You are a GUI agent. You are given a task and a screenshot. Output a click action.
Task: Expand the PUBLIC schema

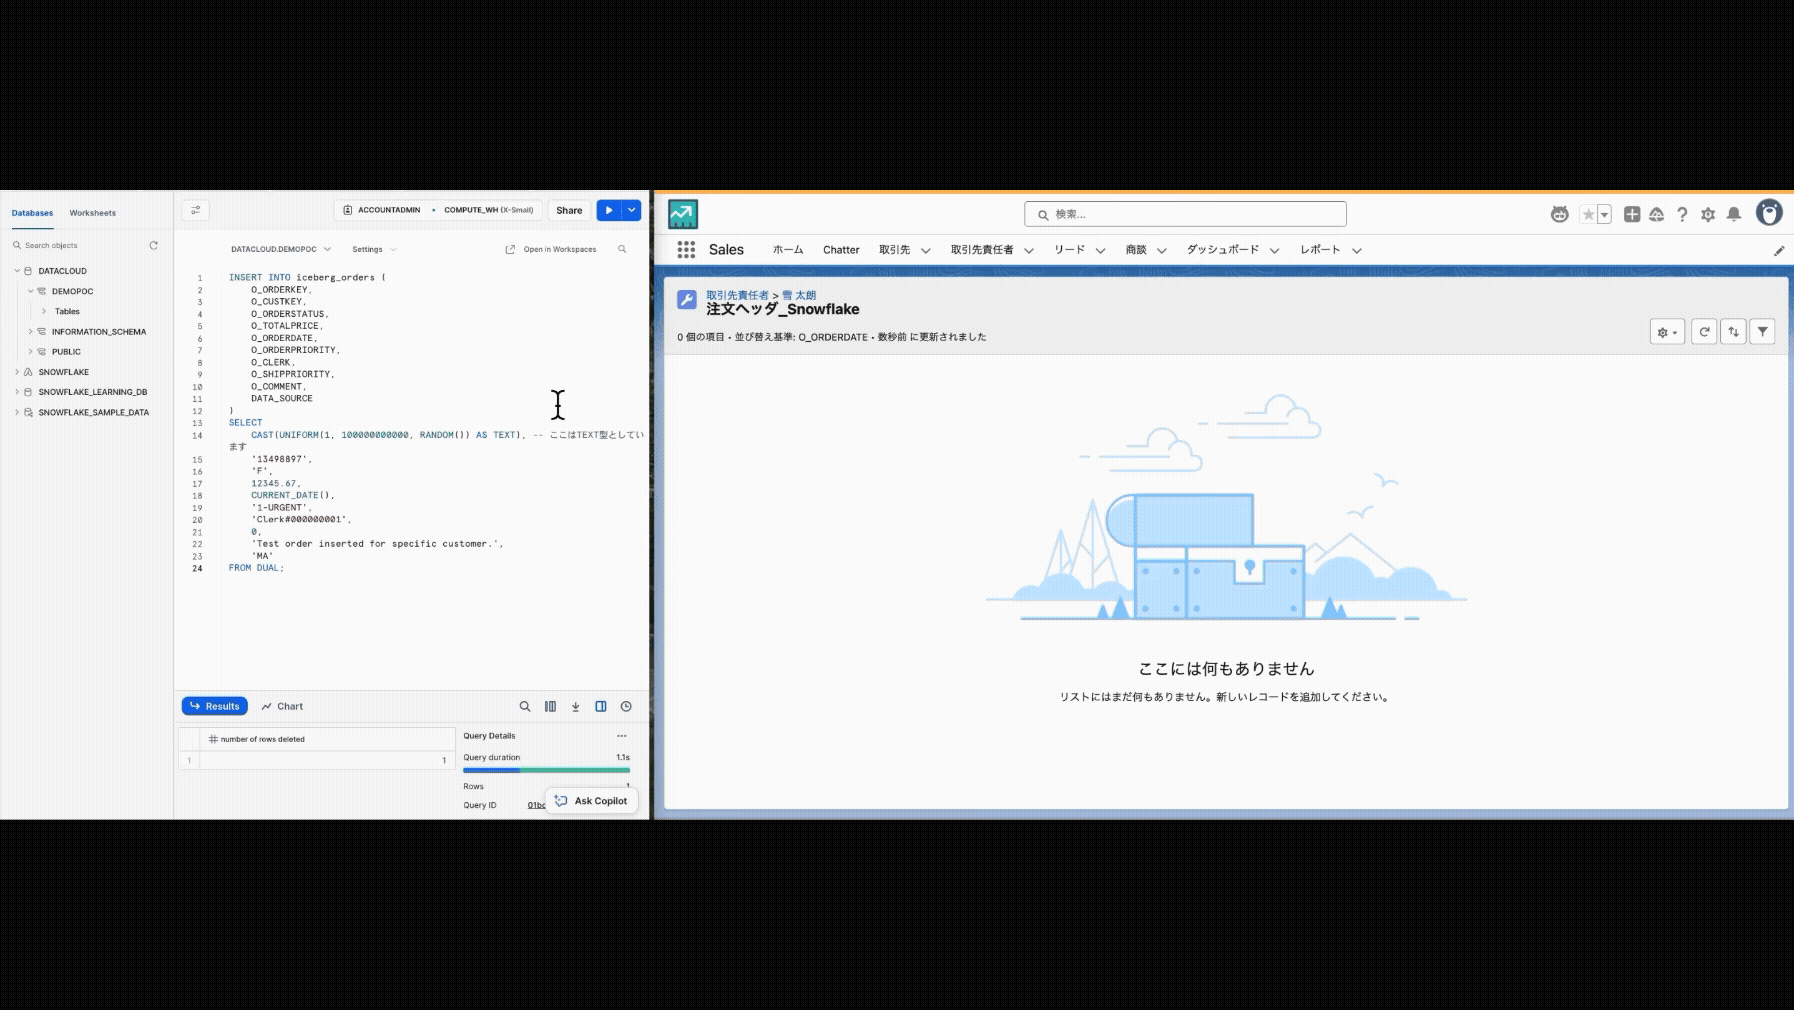point(30,352)
